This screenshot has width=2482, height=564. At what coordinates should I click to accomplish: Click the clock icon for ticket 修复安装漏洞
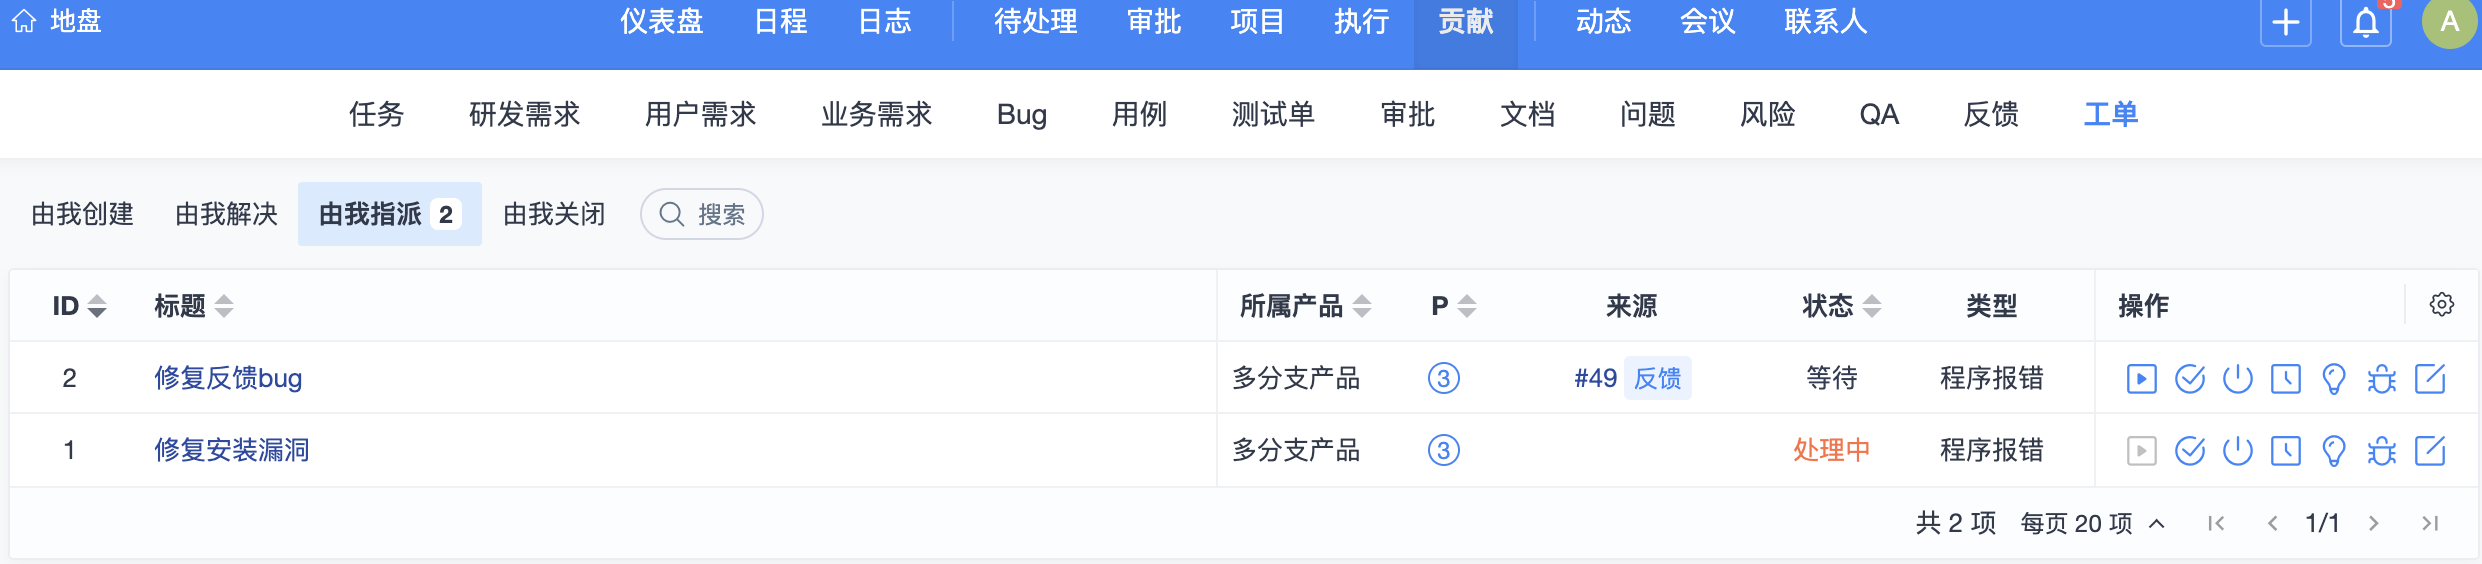[x=2285, y=451]
